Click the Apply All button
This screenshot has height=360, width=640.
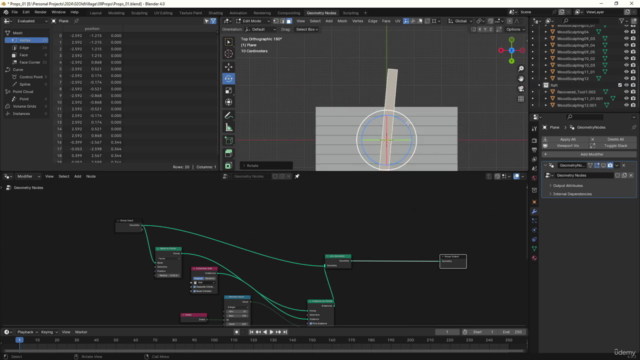566,139
